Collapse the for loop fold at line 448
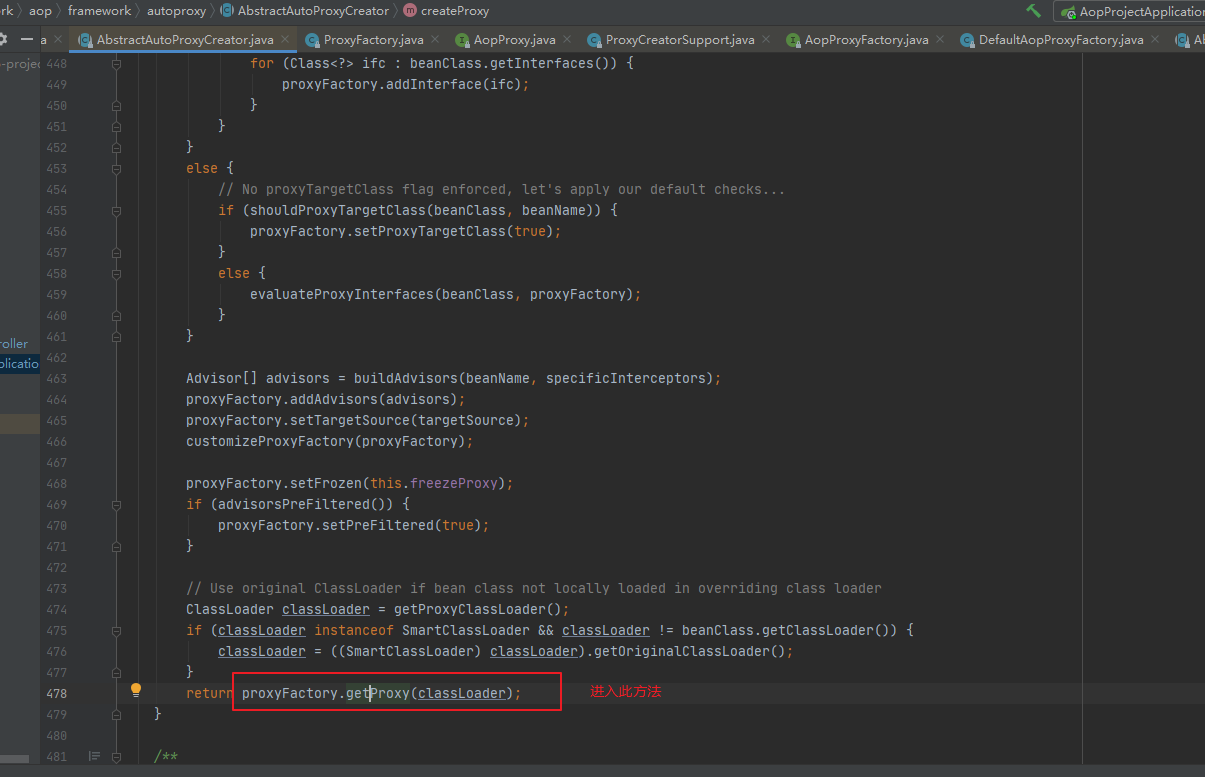The height and width of the screenshot is (777, 1205). (117, 63)
